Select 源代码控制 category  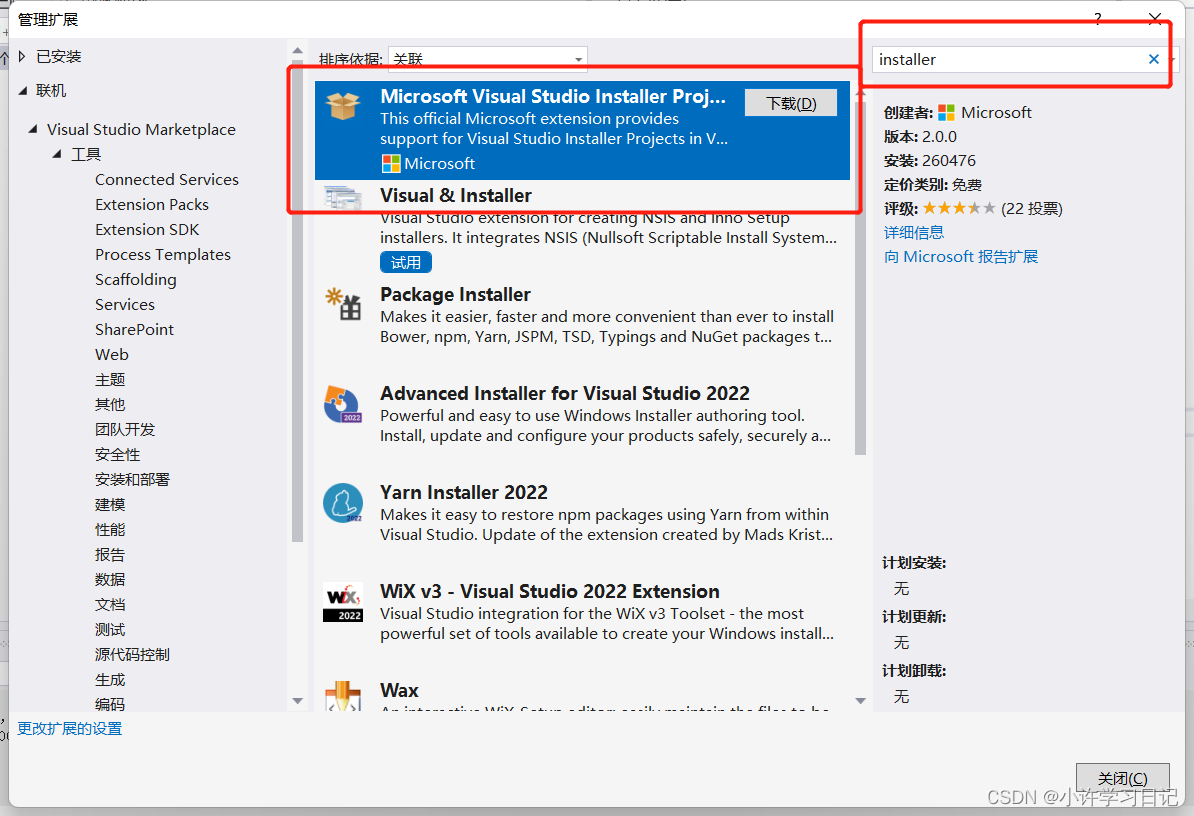click(x=132, y=655)
